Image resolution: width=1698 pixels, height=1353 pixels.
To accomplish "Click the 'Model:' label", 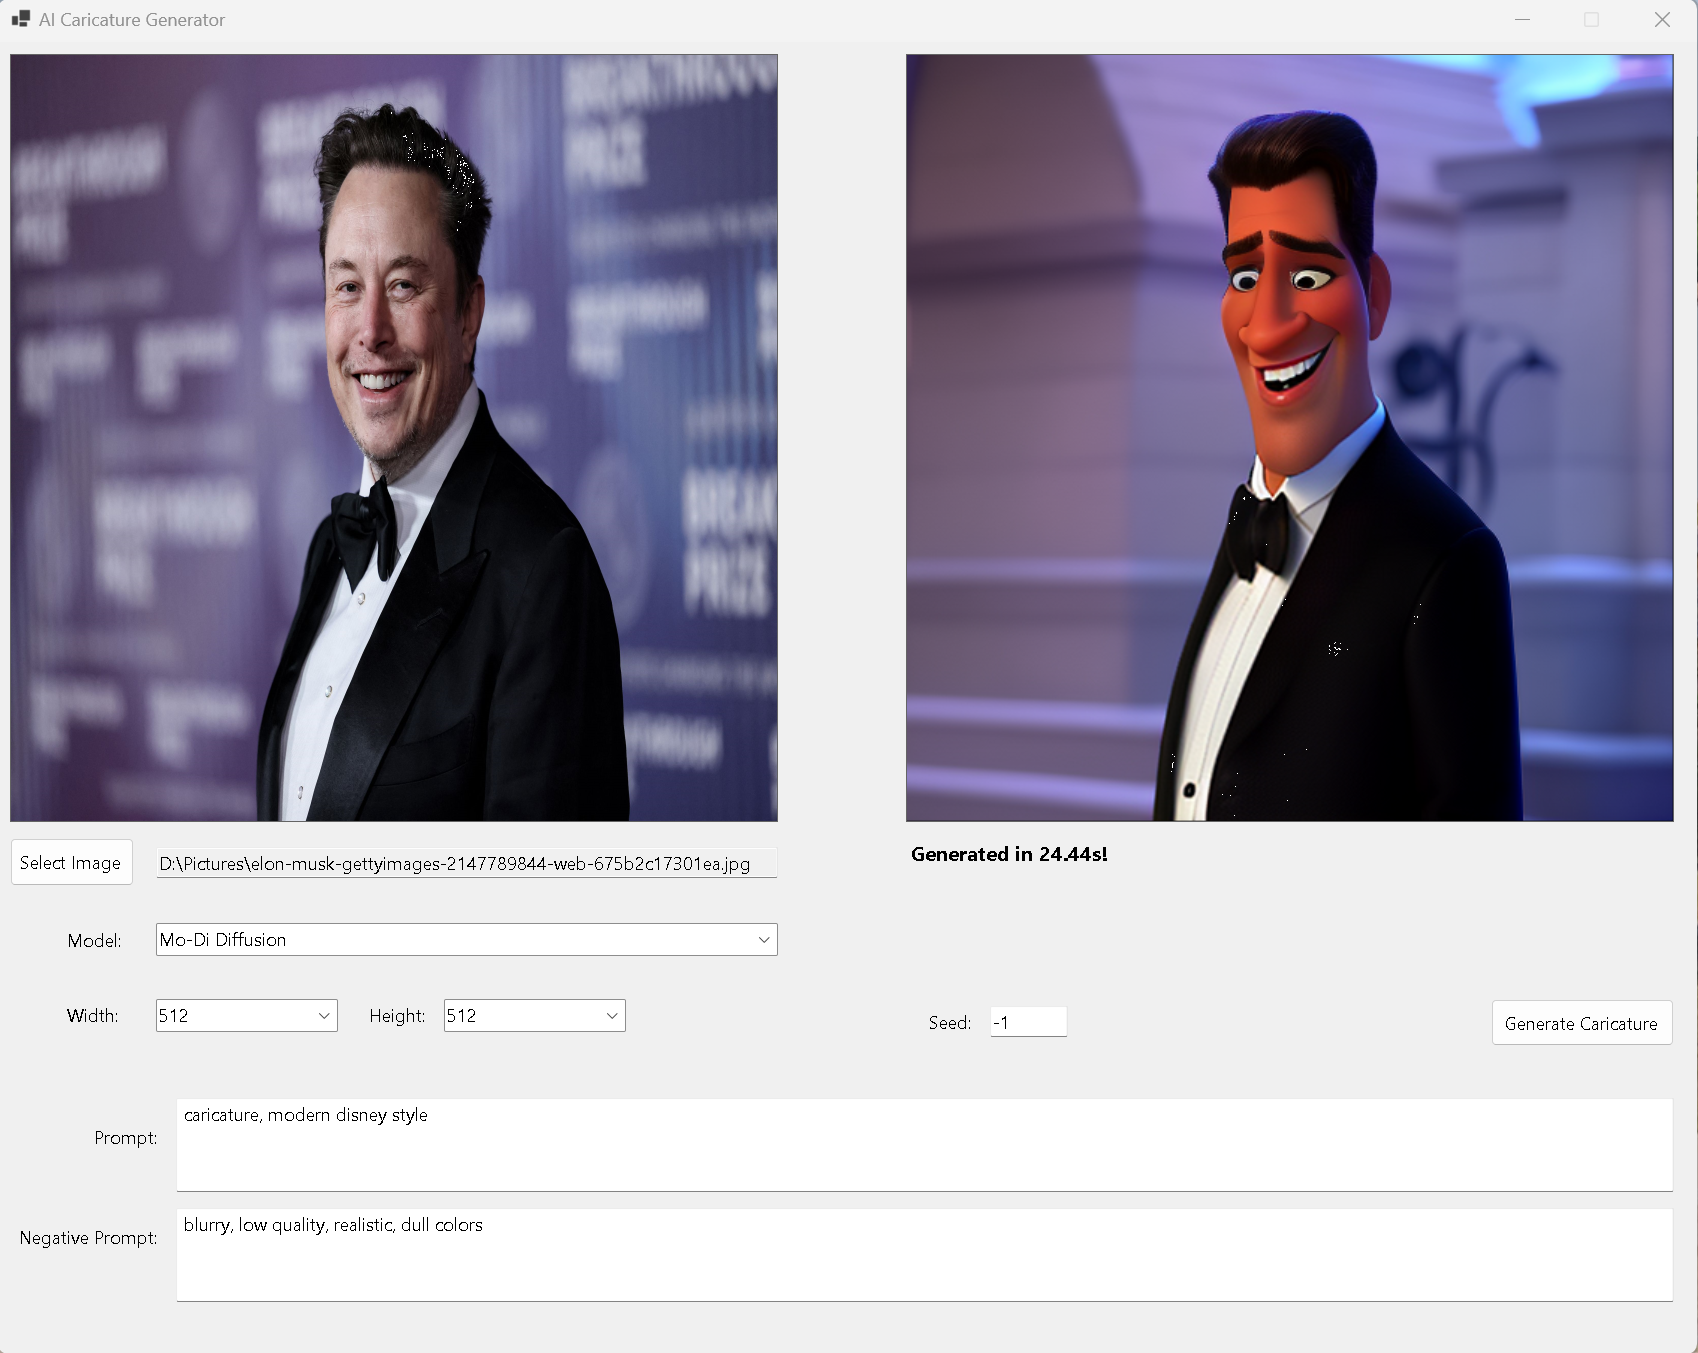I will 94,940.
